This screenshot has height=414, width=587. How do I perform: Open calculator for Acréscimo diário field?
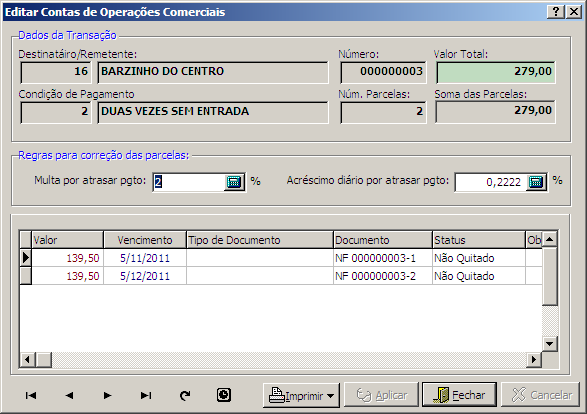[x=536, y=182]
